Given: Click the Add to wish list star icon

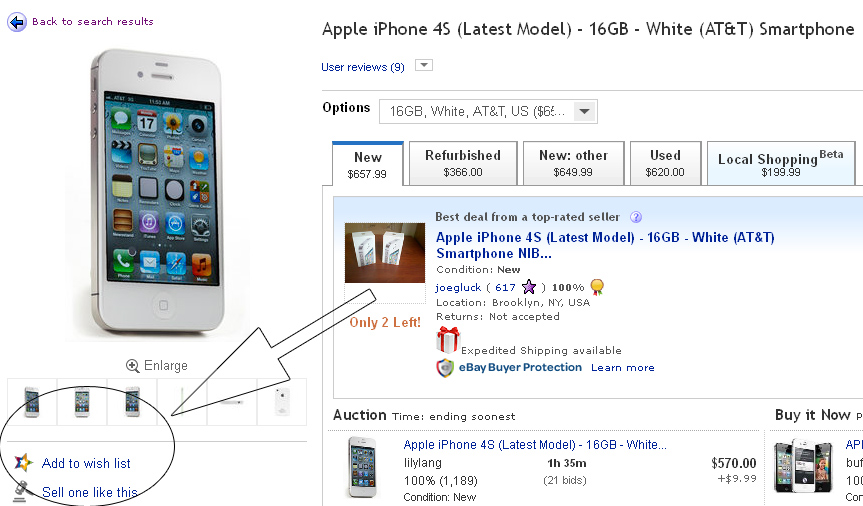Looking at the screenshot, I should pos(23,463).
